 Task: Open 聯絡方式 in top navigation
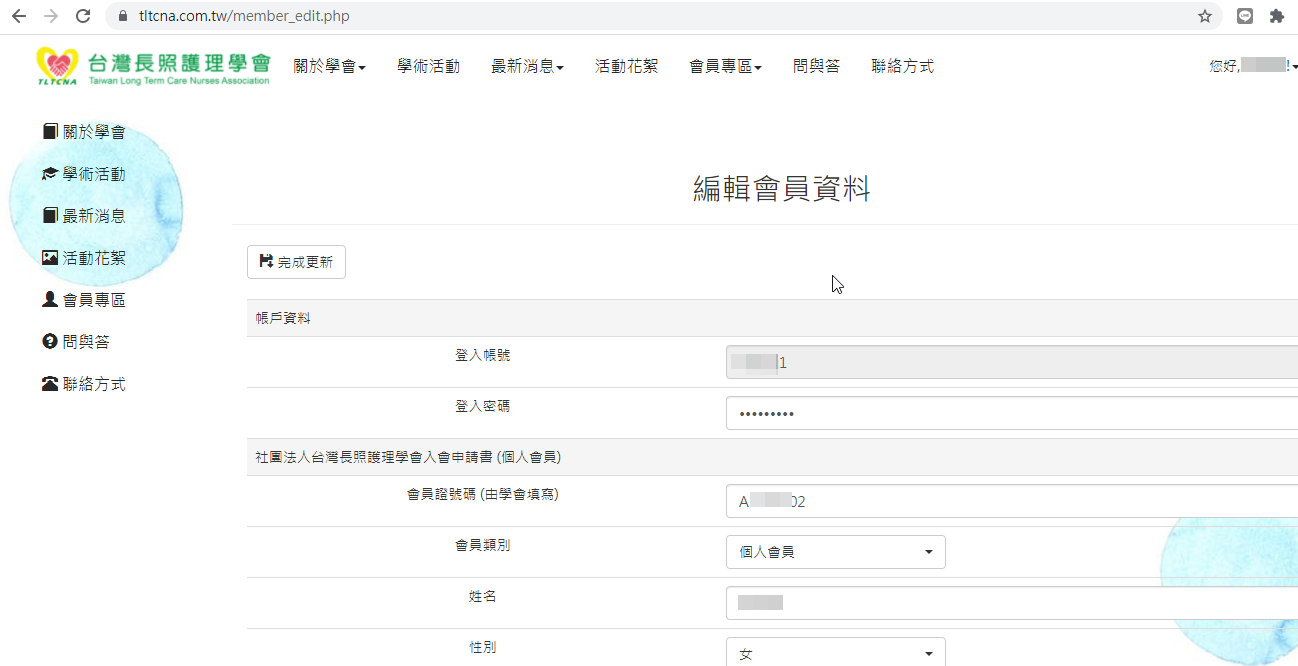903,66
